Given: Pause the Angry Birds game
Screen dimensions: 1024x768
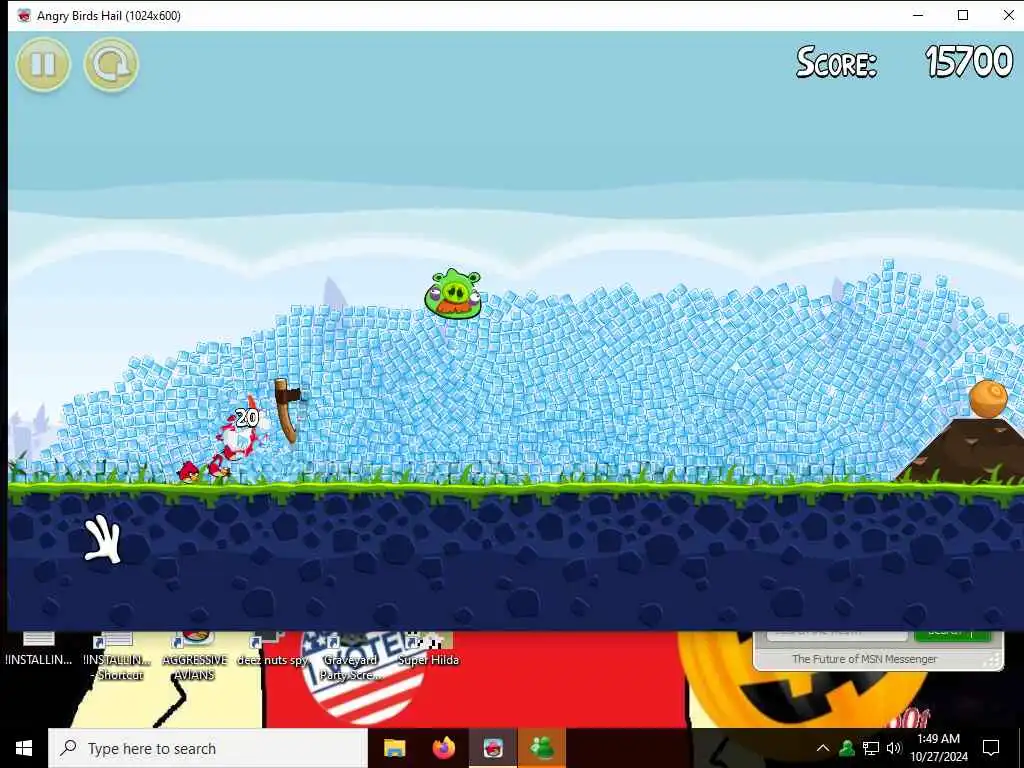Looking at the screenshot, I should [43, 64].
